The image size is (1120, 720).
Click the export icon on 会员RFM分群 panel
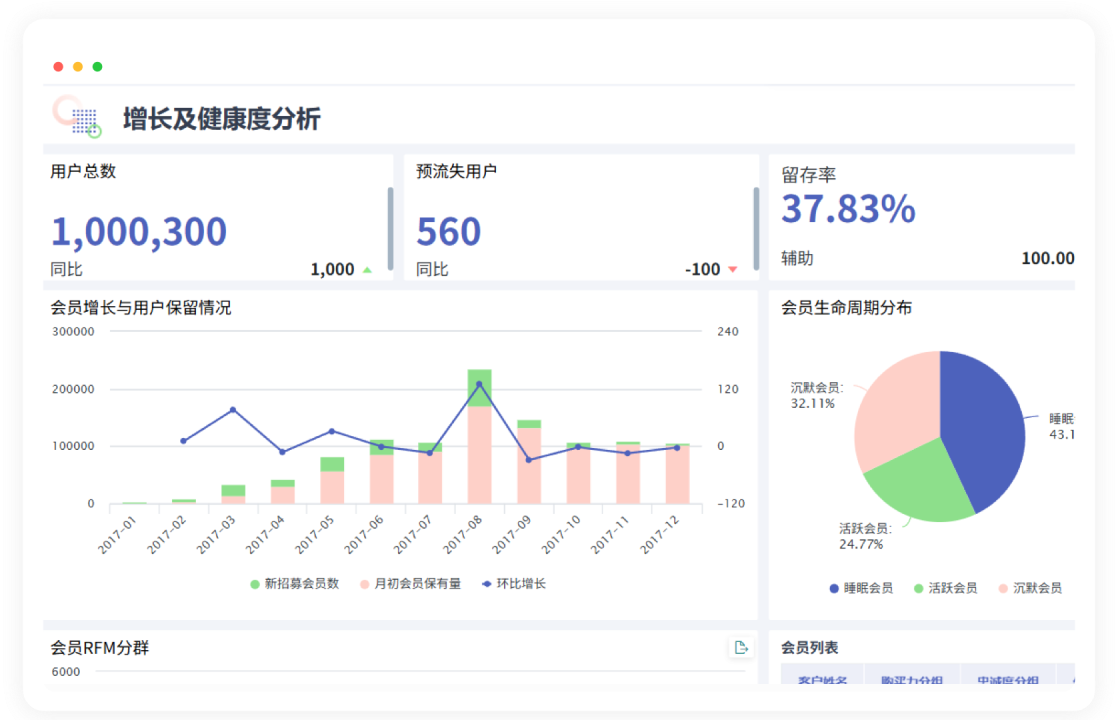[741, 648]
